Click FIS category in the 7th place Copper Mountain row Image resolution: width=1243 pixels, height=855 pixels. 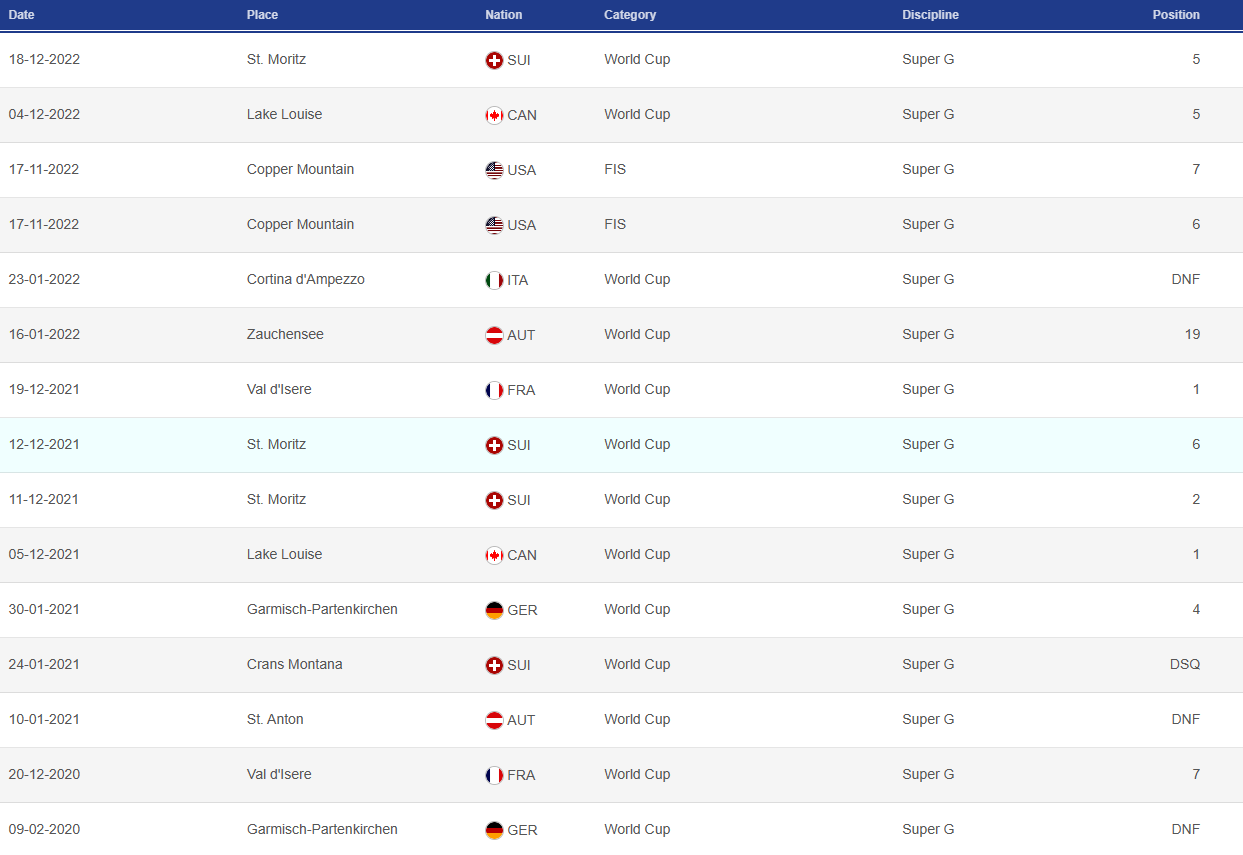click(615, 169)
